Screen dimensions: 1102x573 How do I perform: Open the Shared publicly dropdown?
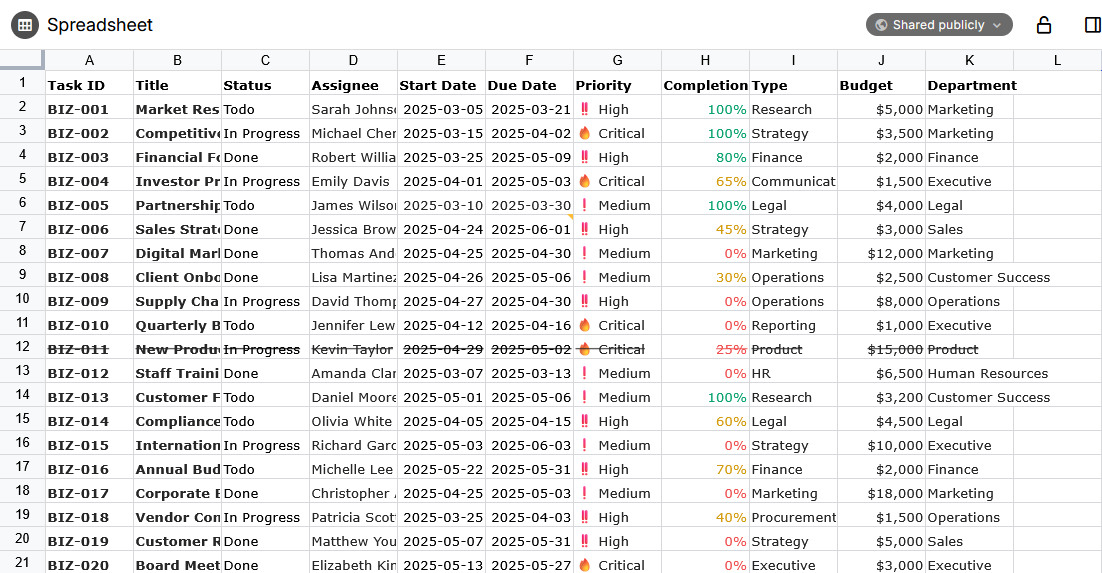(938, 25)
